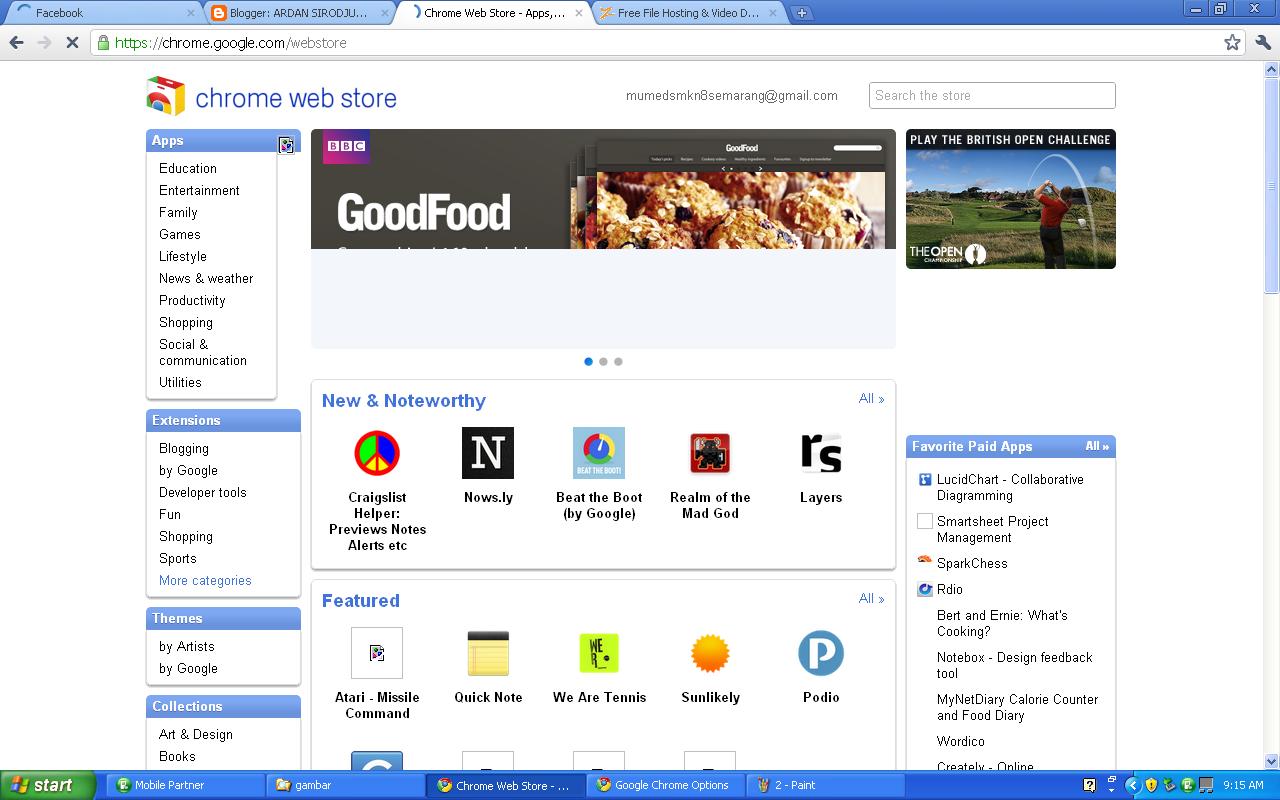
Task: View all New & Noteworthy items
Action: [872, 398]
